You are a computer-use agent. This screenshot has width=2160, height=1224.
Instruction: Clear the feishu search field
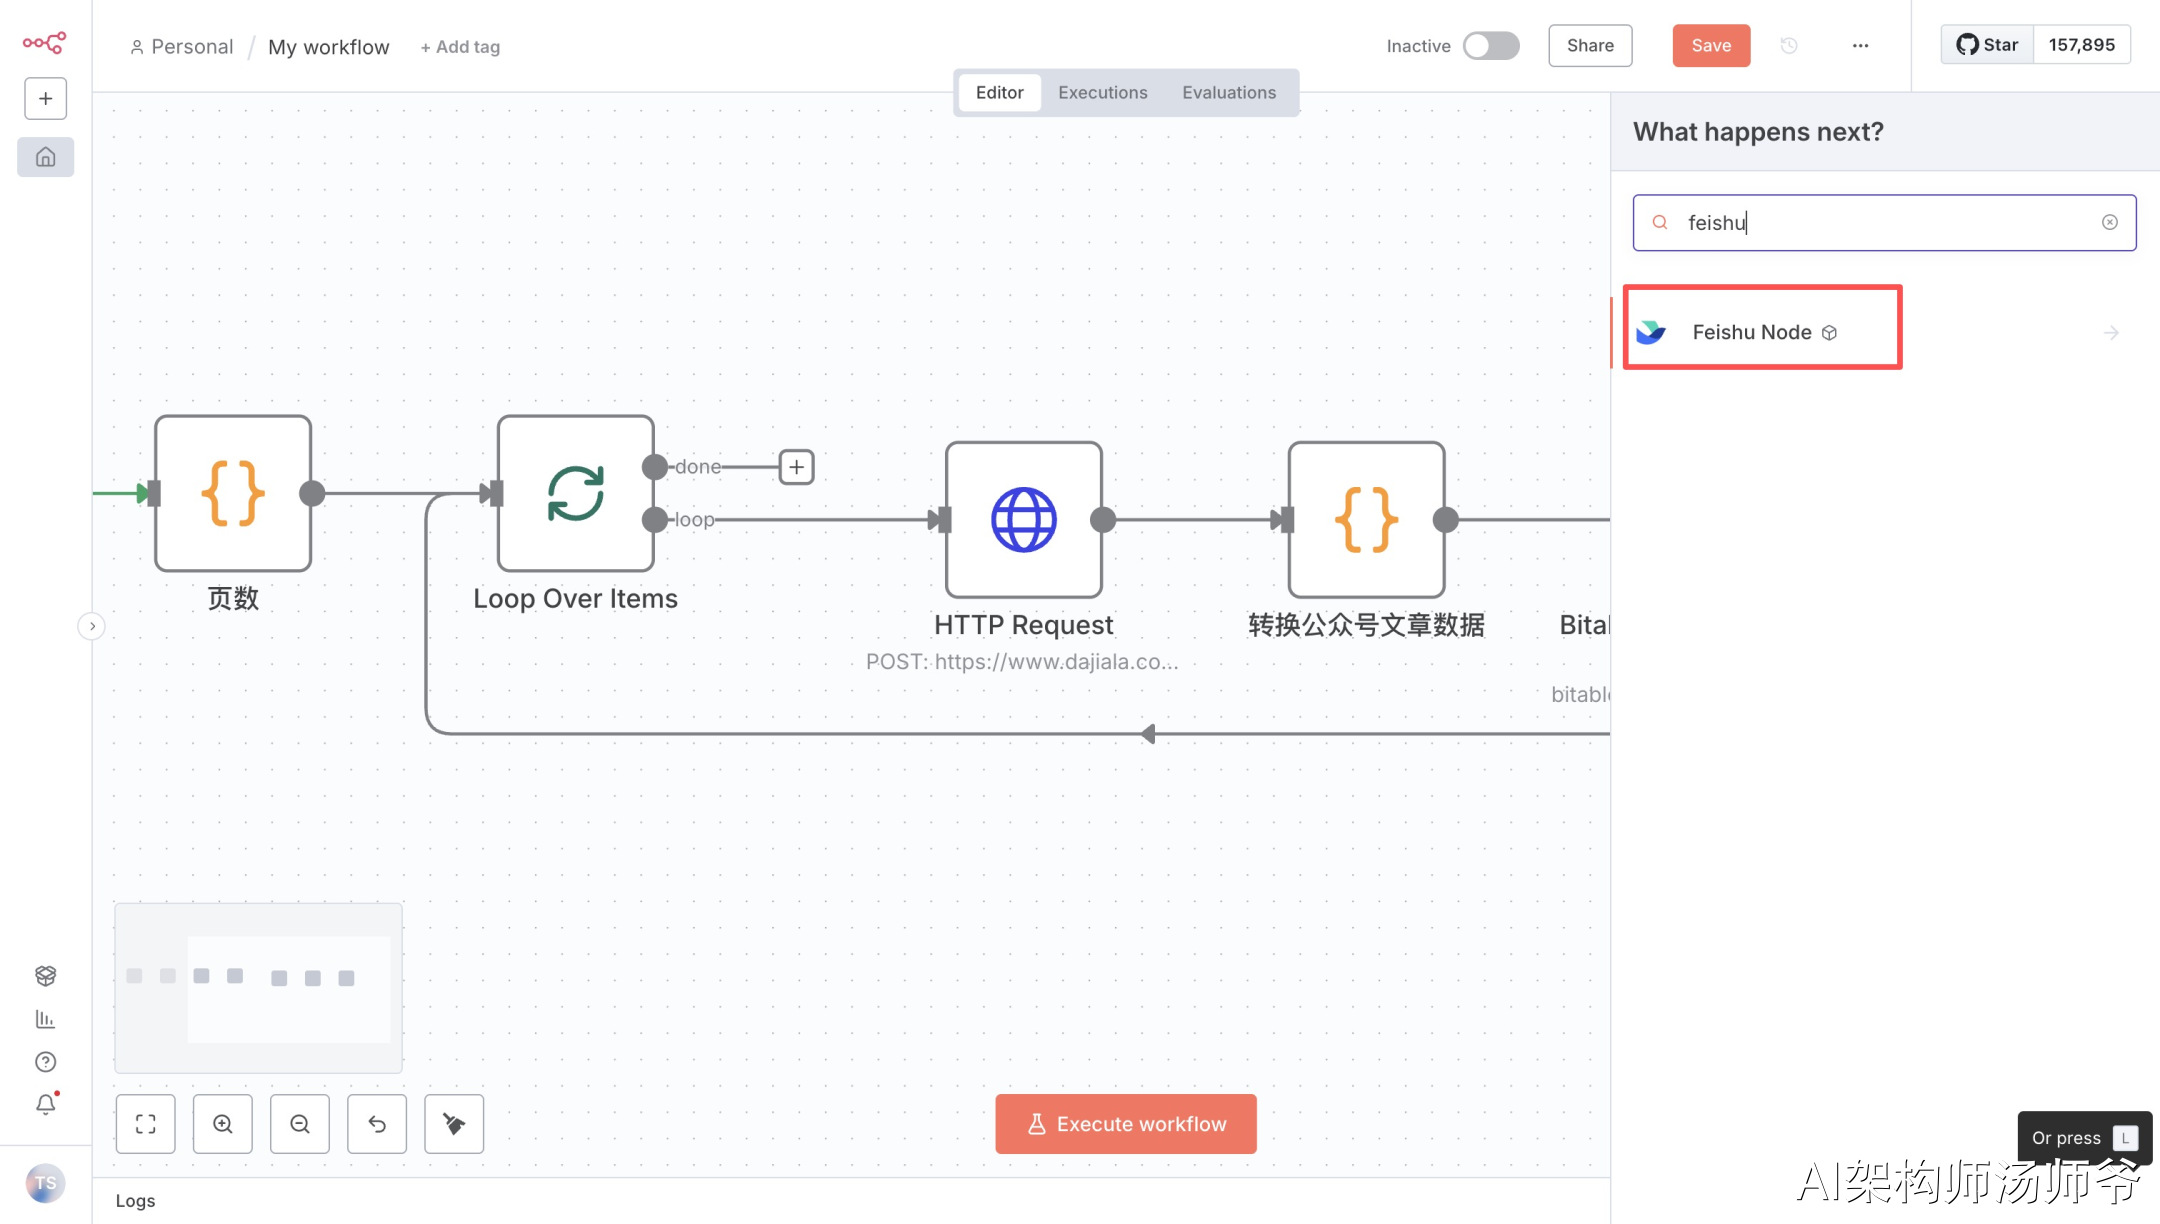(x=2109, y=222)
